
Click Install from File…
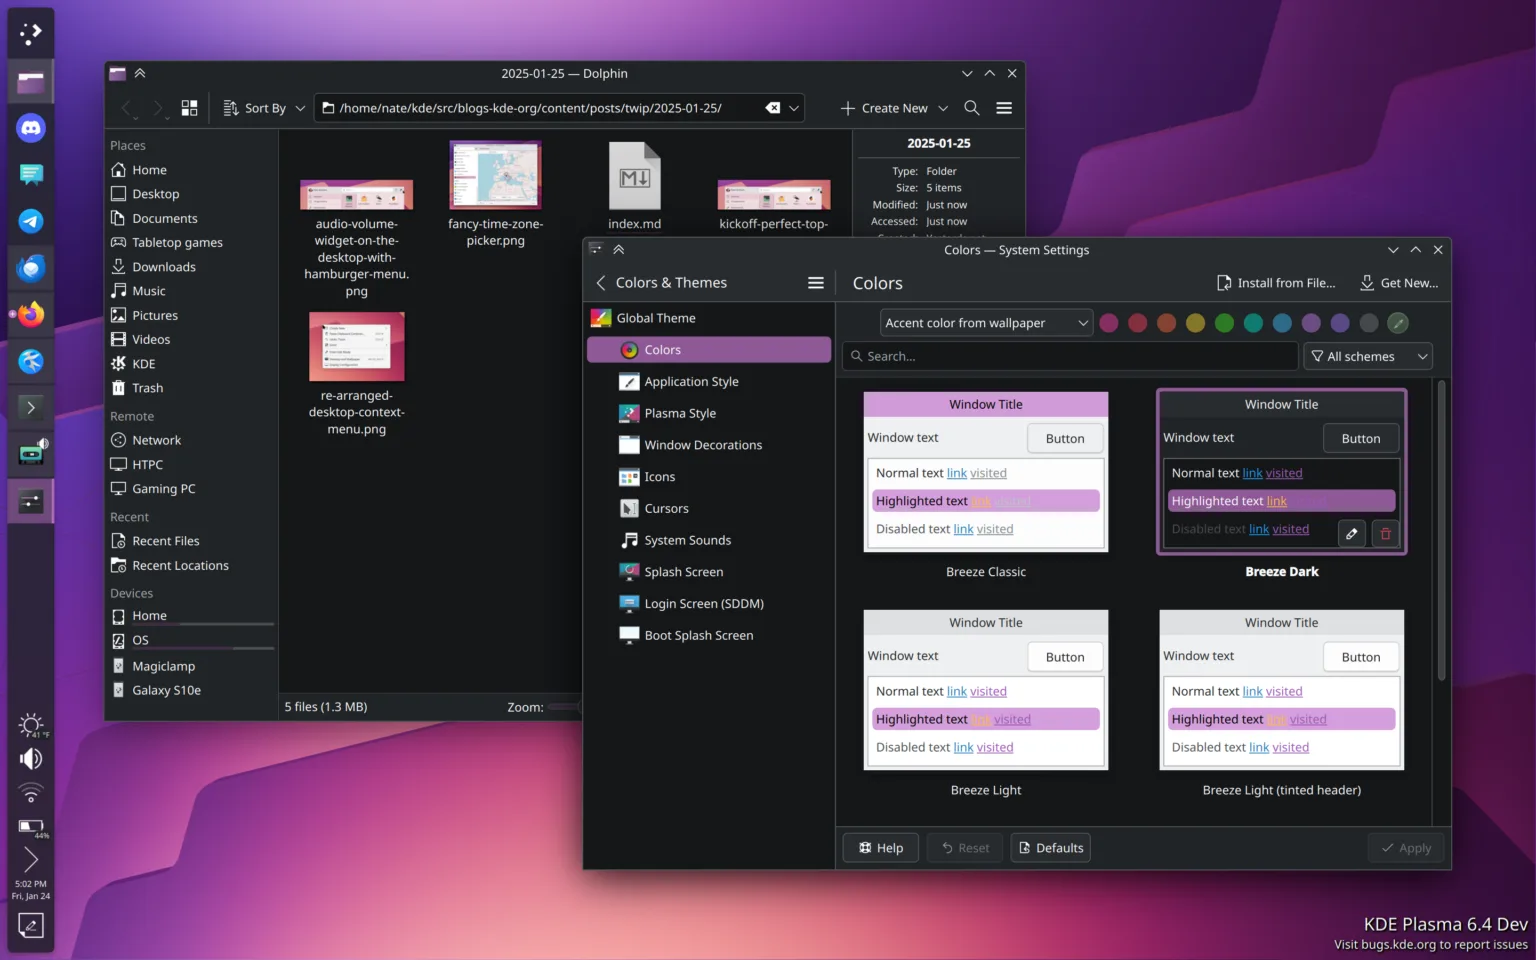1276,283
